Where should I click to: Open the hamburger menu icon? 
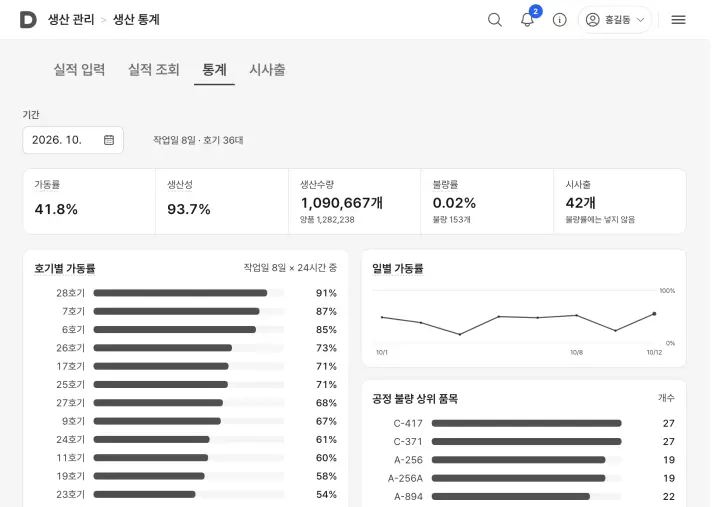(678, 20)
